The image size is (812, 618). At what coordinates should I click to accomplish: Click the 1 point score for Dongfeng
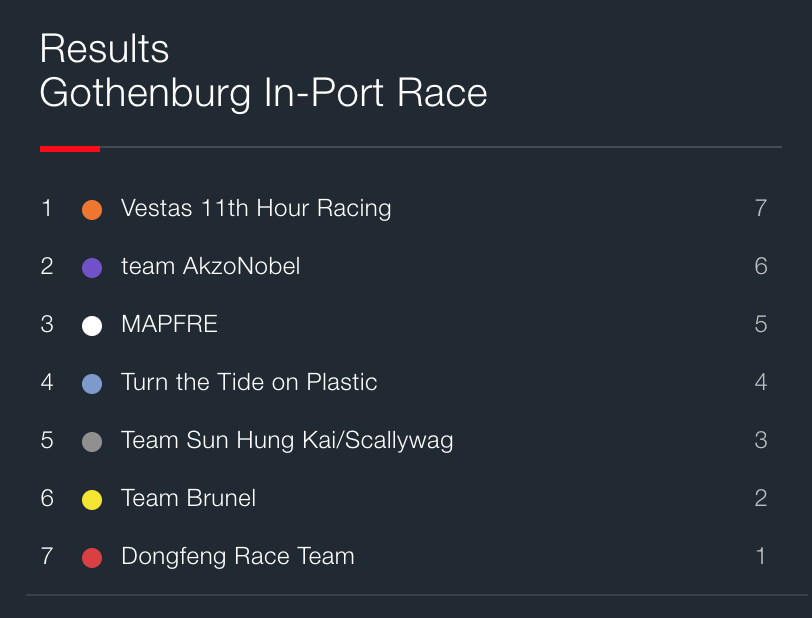click(x=761, y=556)
